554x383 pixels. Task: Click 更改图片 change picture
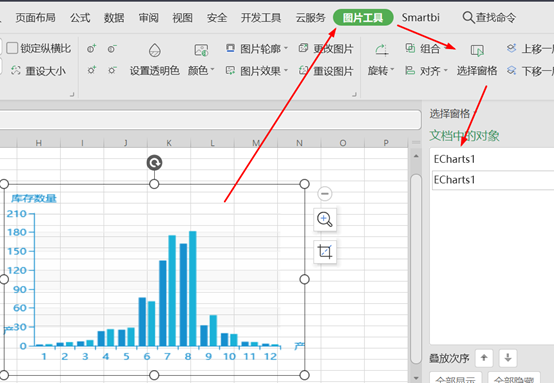point(326,48)
